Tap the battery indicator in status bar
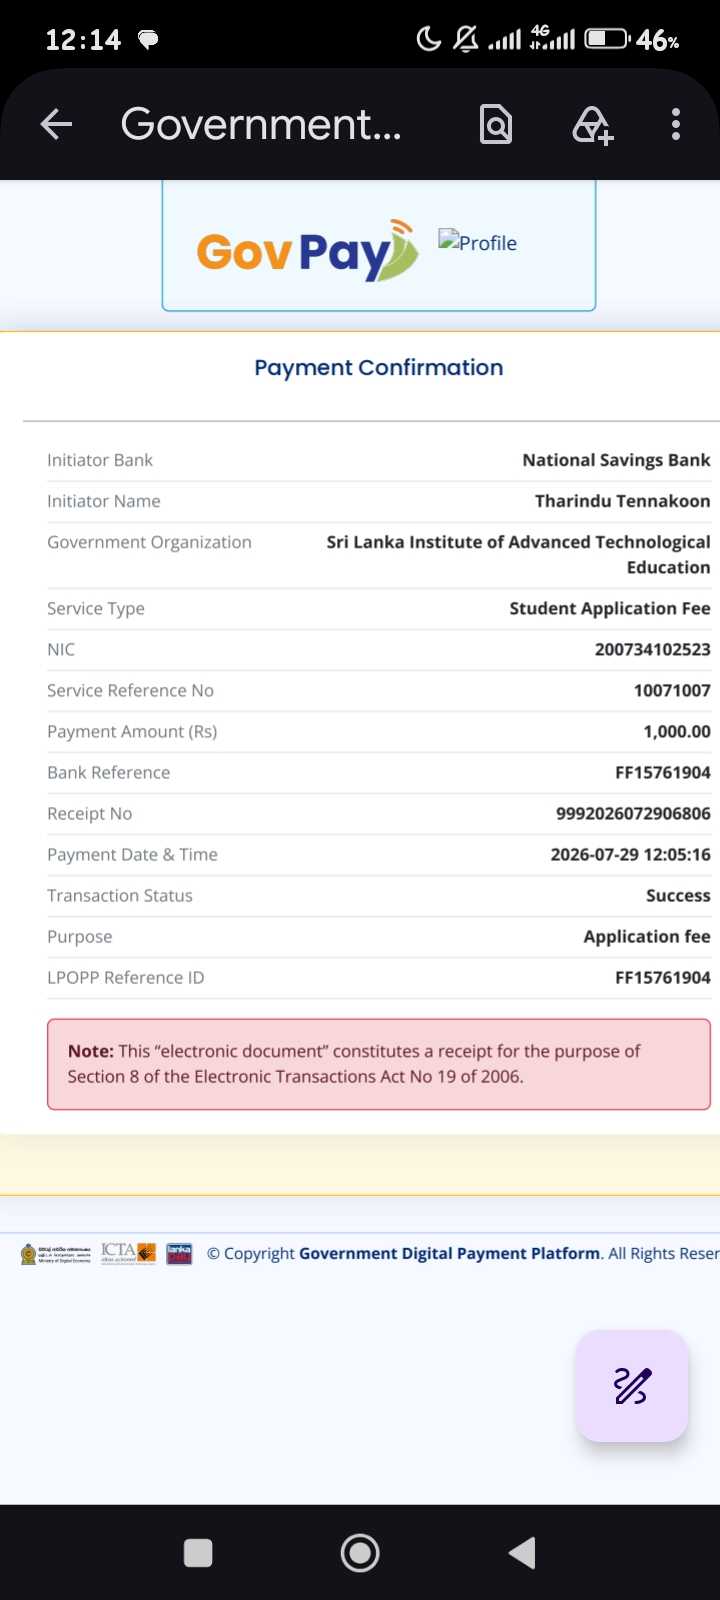Viewport: 720px width, 1600px height. click(608, 39)
